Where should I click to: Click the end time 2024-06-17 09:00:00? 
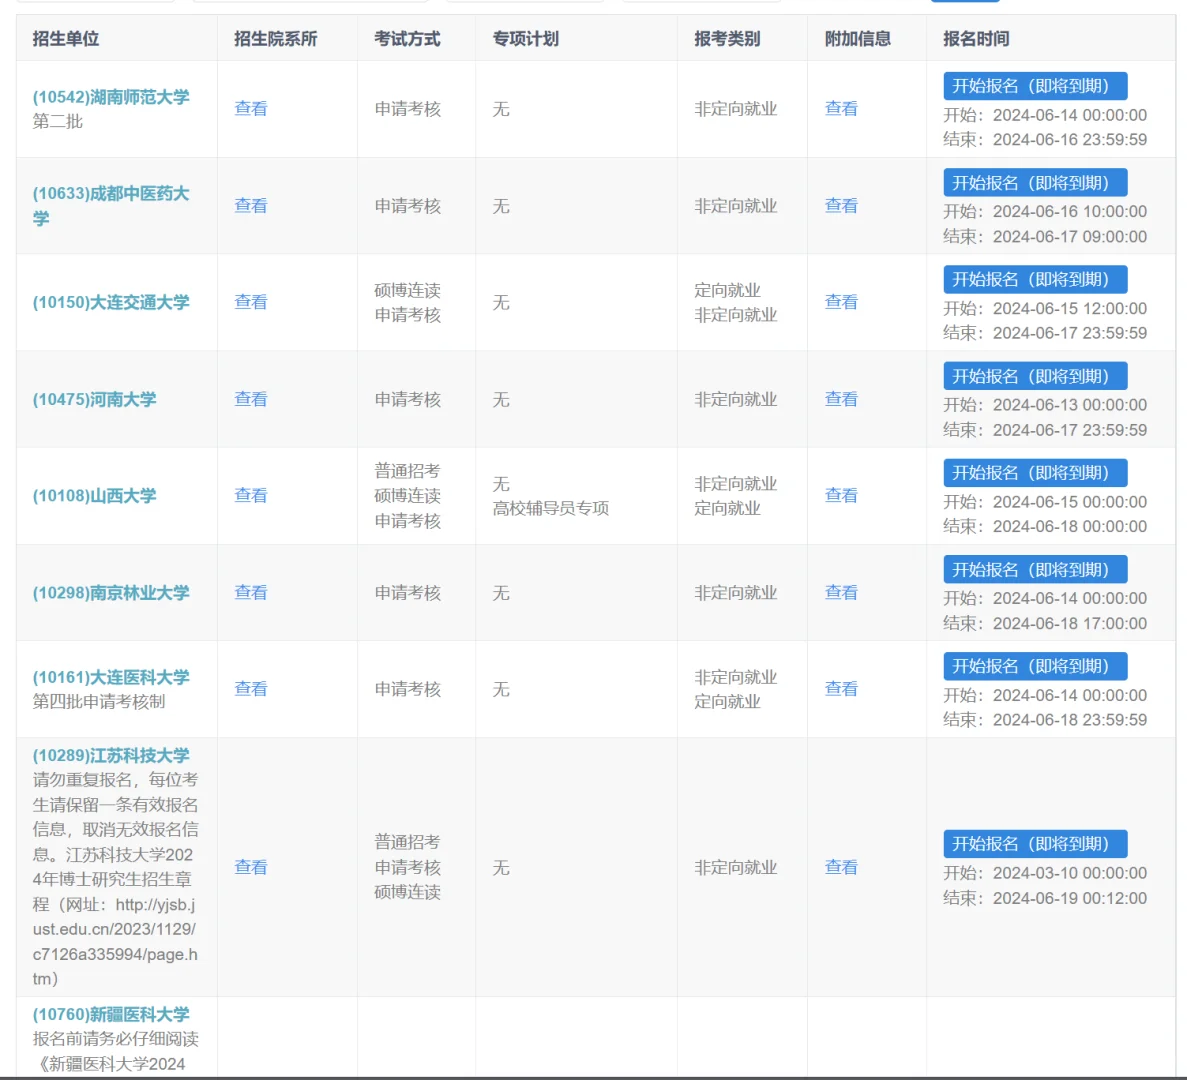tap(1070, 236)
